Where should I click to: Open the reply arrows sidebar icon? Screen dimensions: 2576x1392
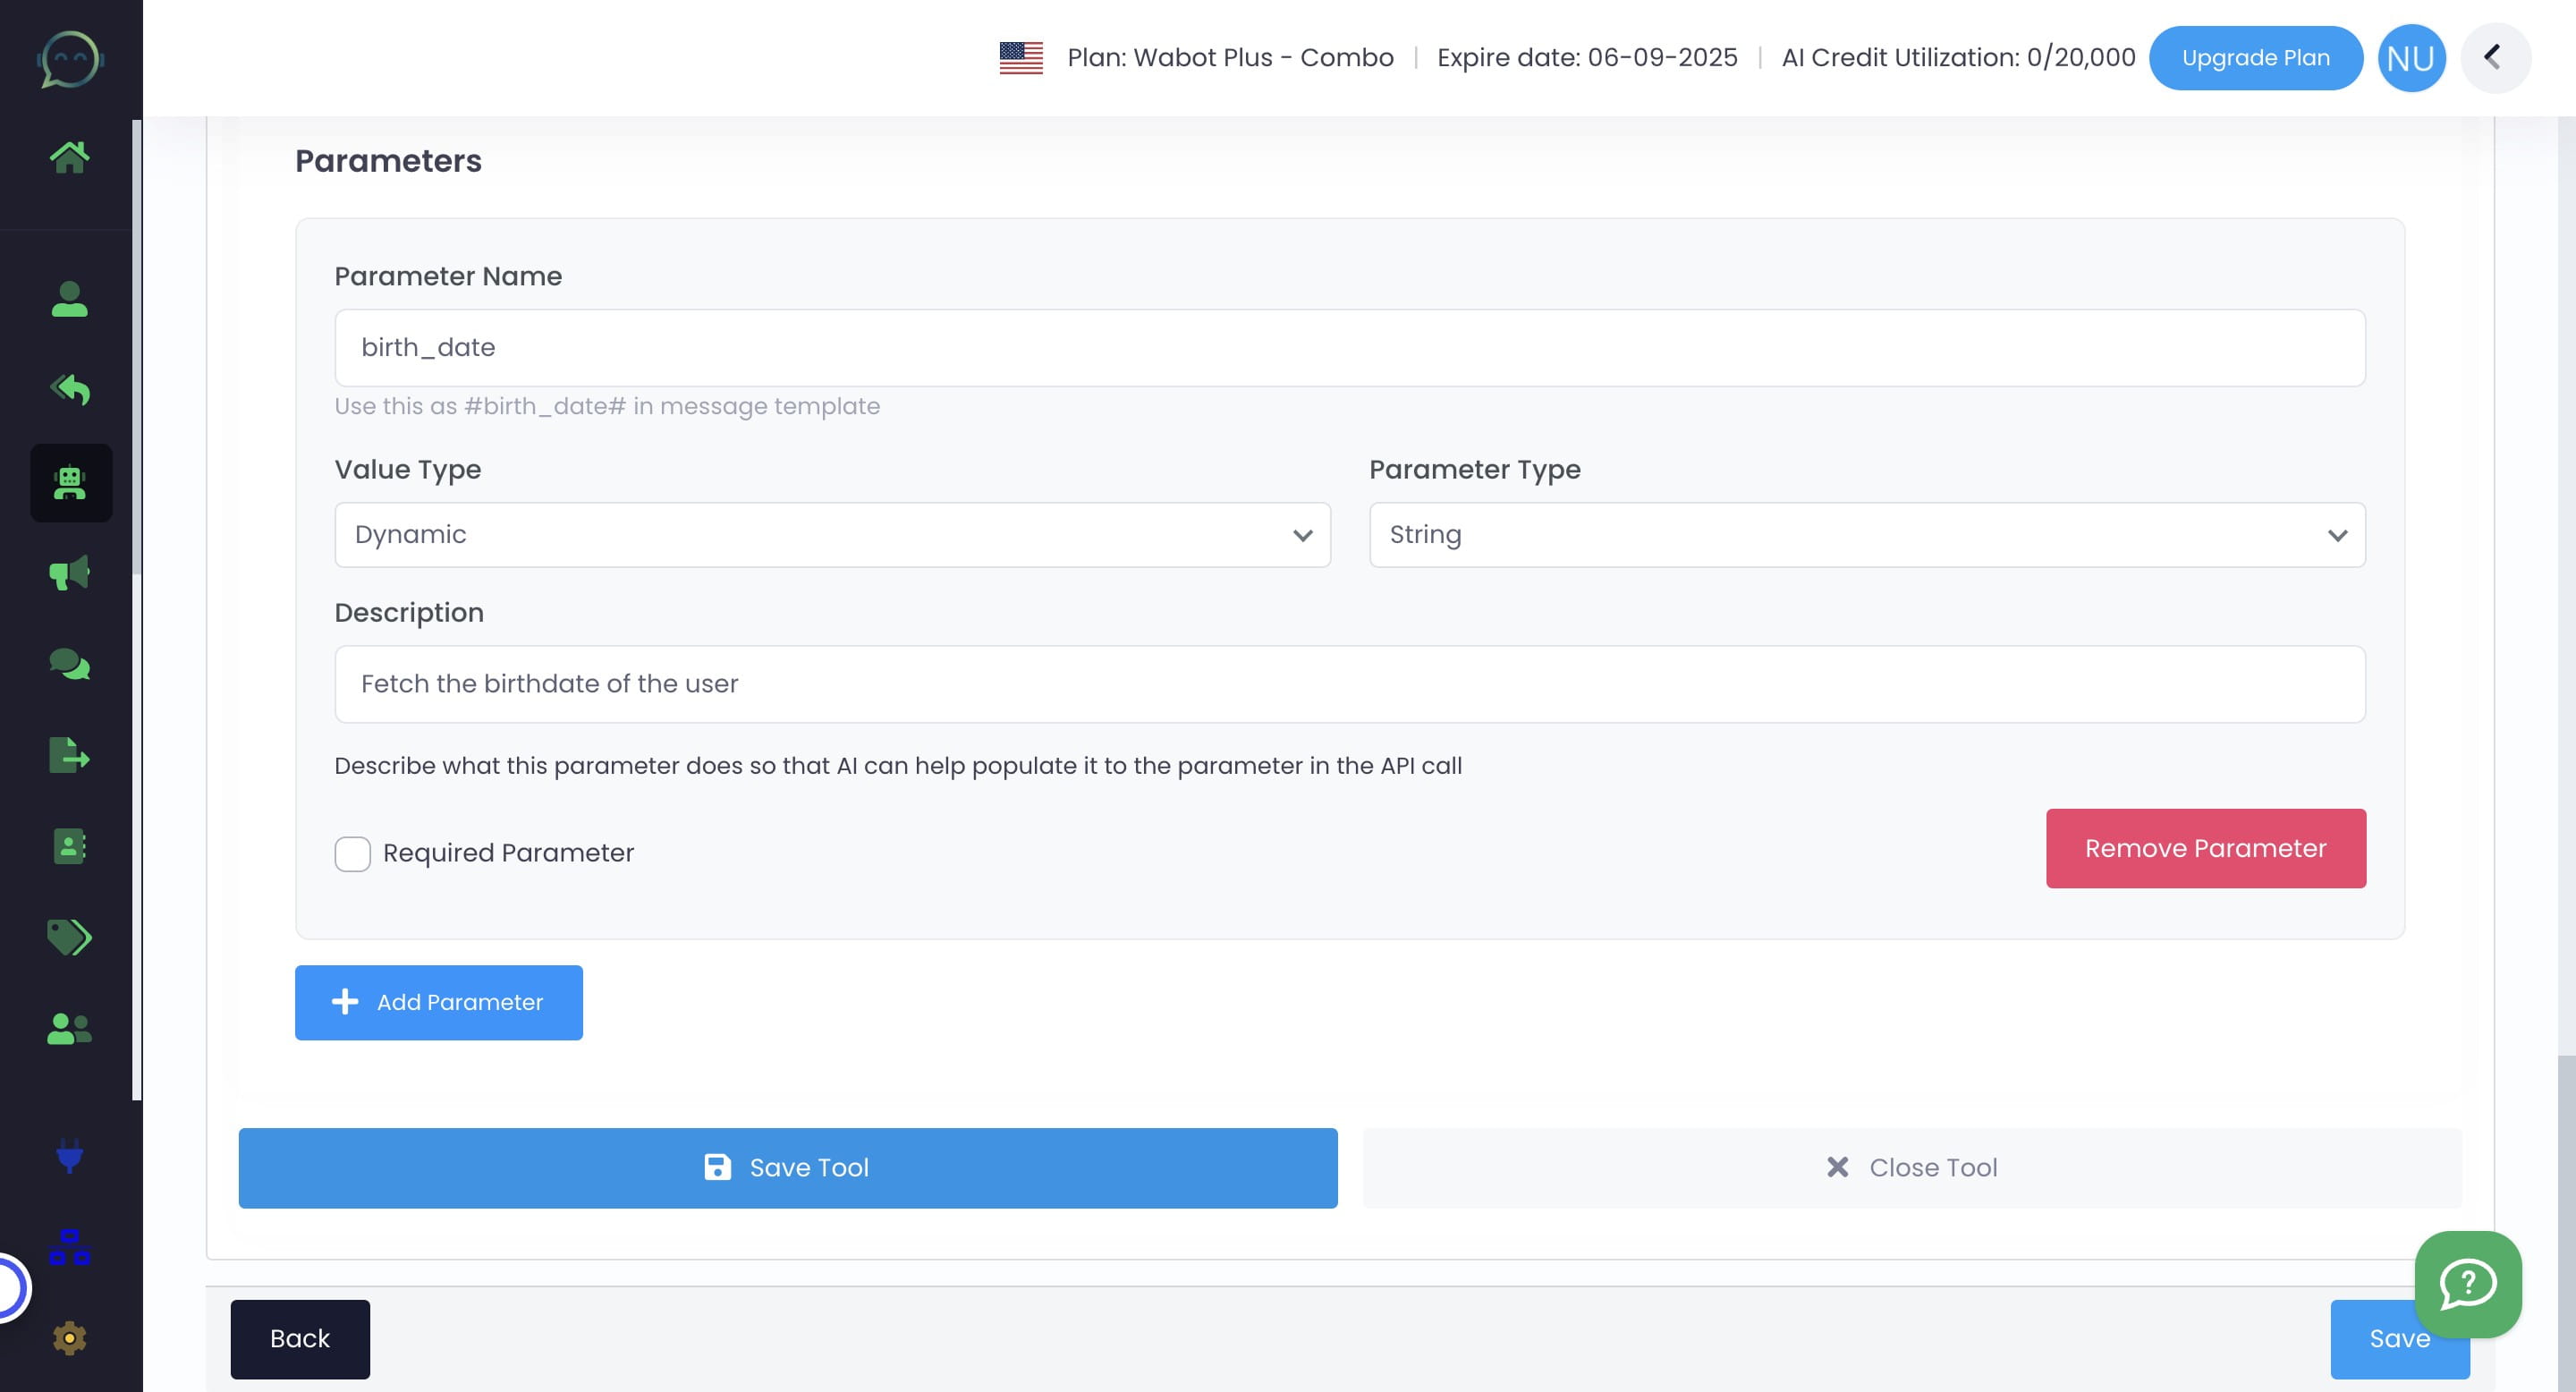[x=69, y=389]
